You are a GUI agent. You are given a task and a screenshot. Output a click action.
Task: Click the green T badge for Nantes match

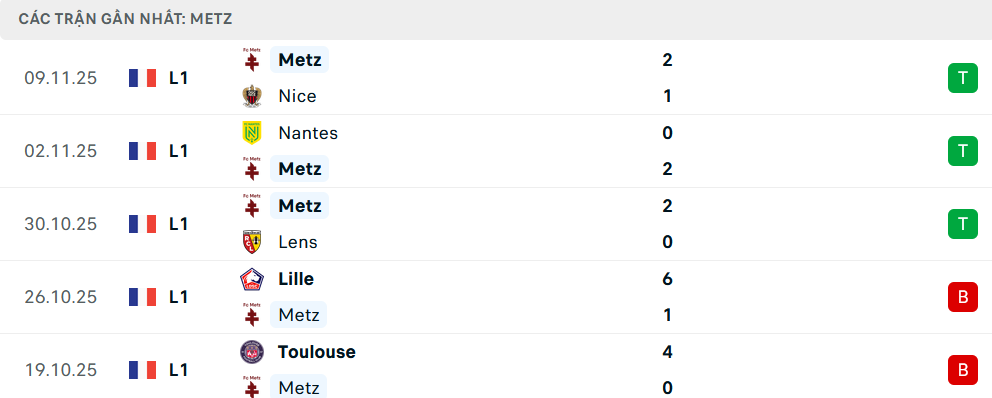(x=962, y=151)
